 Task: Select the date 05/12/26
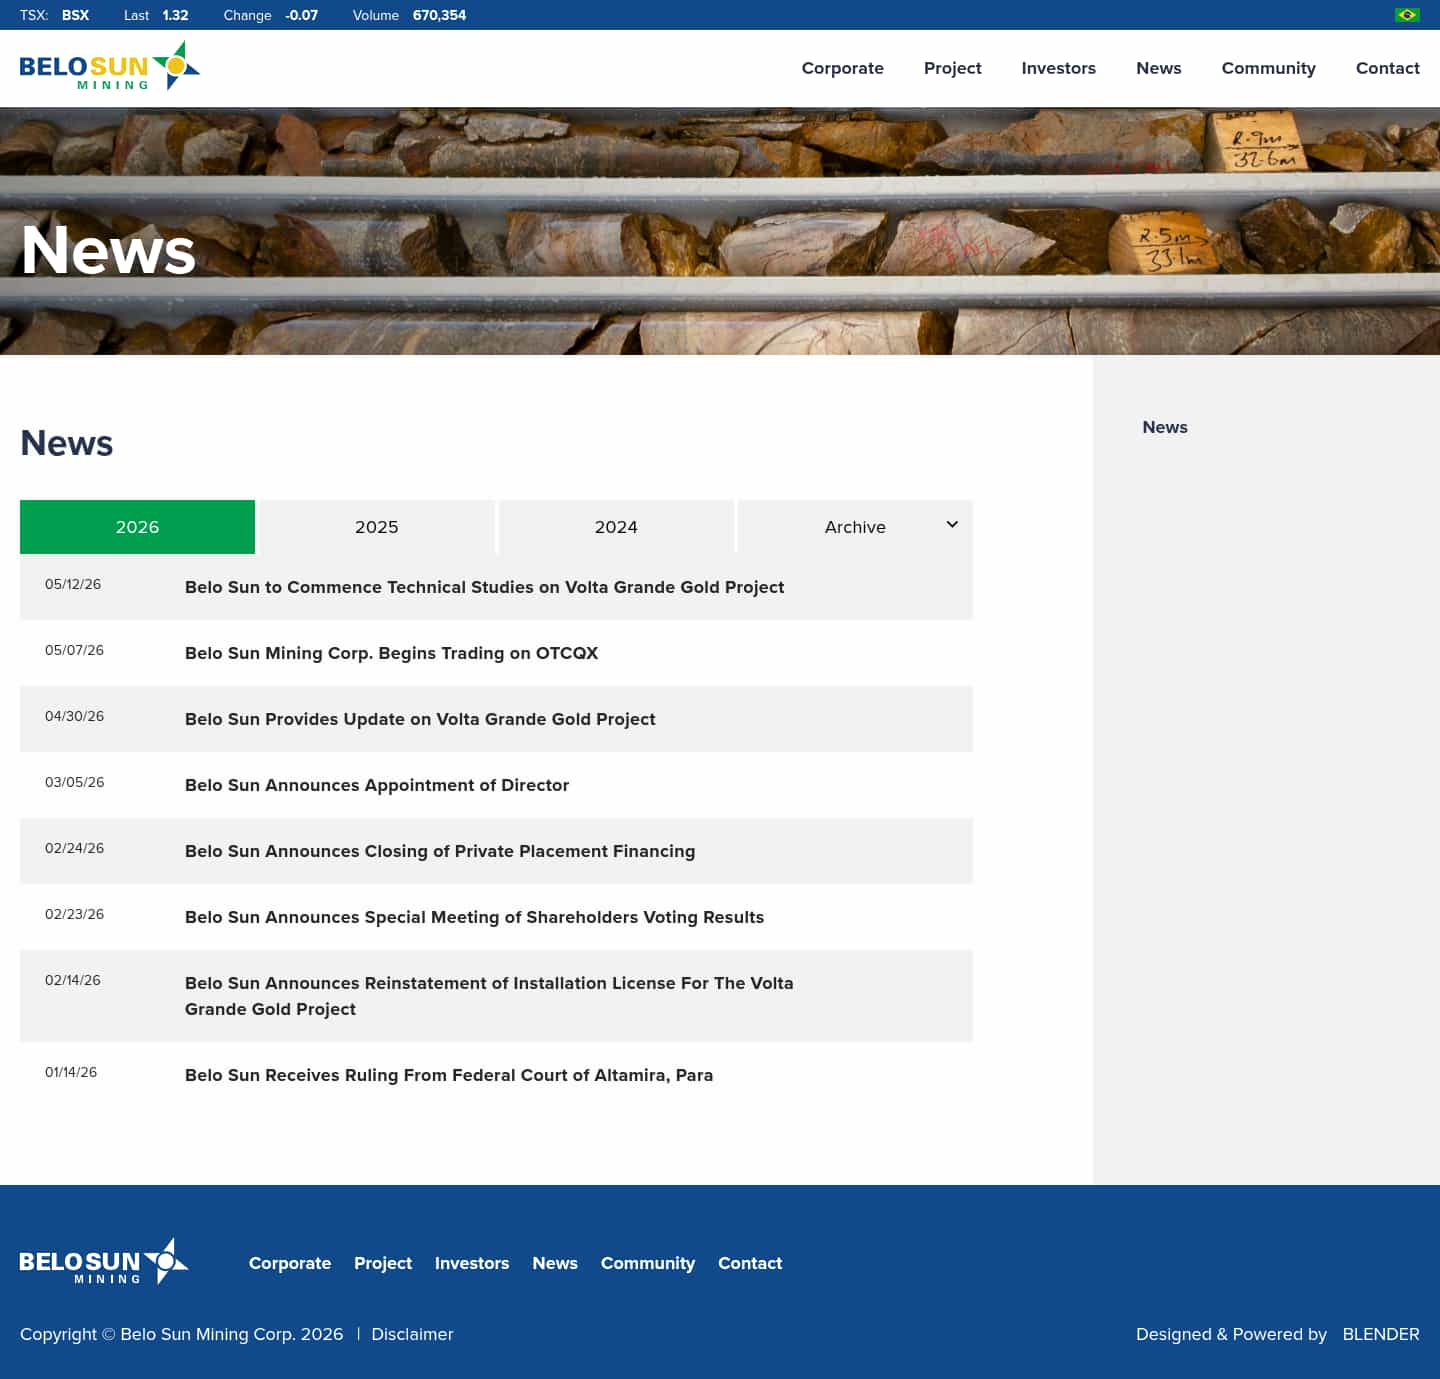point(73,584)
